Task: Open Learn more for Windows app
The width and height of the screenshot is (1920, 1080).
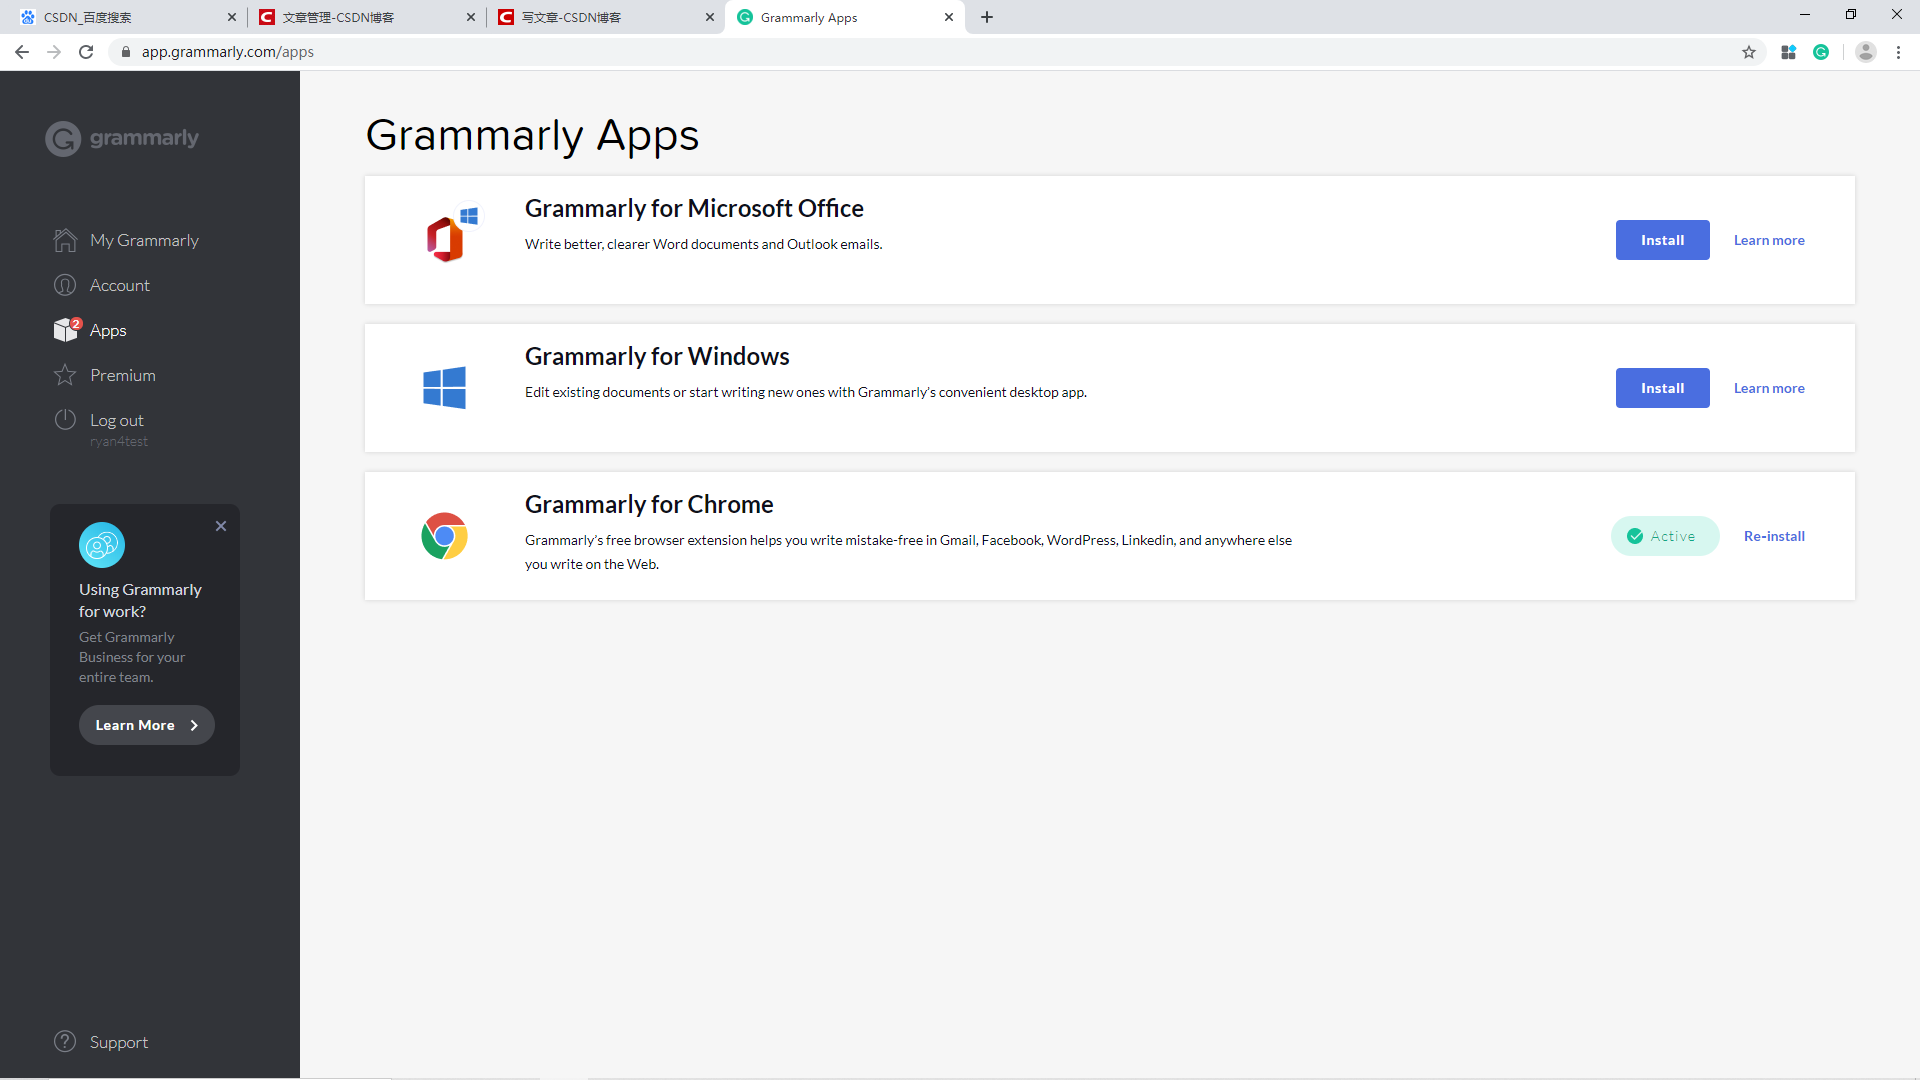Action: tap(1768, 388)
